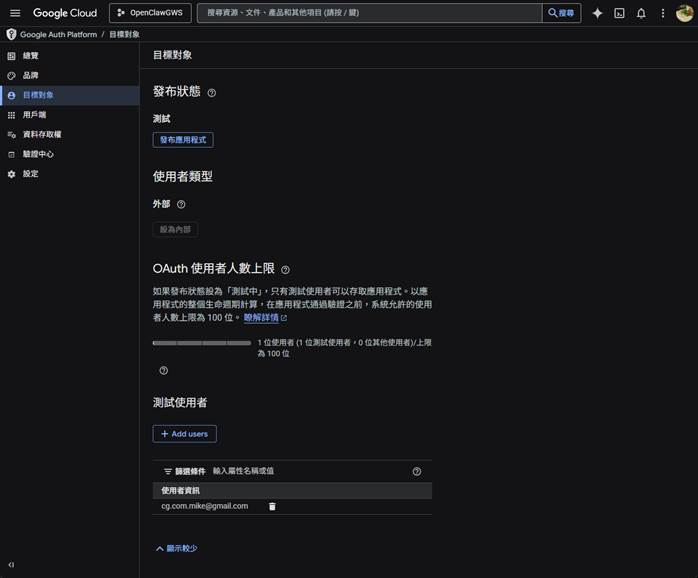Collapse the left sidebar panel
The height and width of the screenshot is (578, 698).
coord(11,565)
